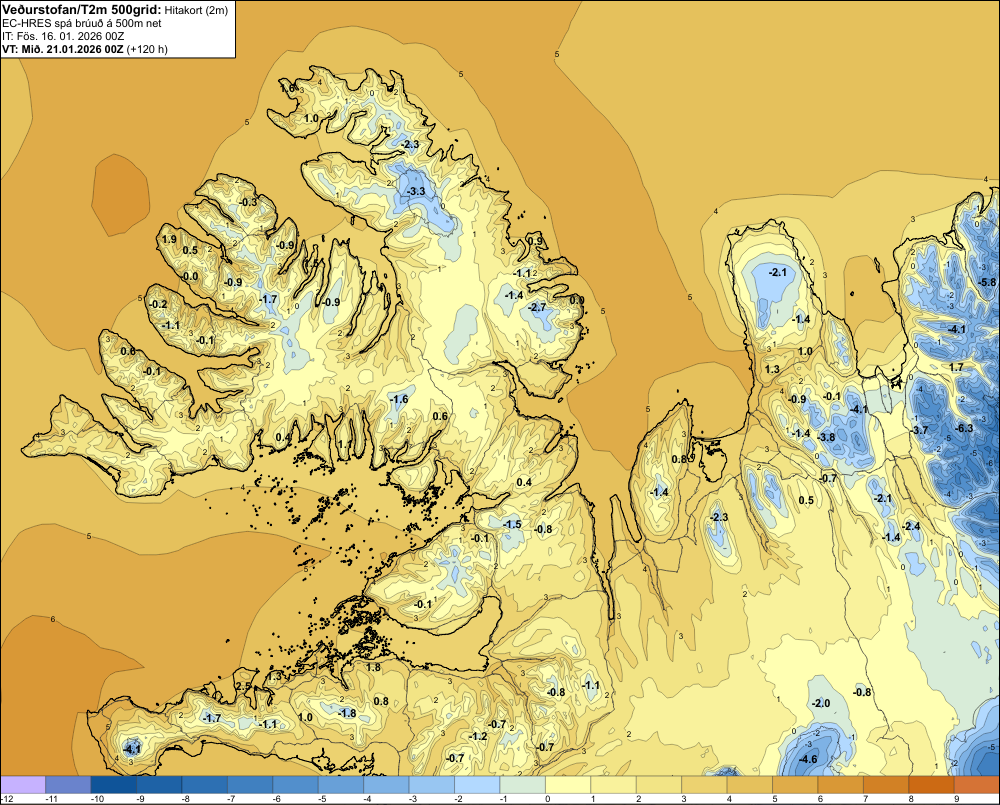Image resolution: width=1000 pixels, height=805 pixels.
Task: Click the "-1.2" temperature value on the map
Action: 478,736
